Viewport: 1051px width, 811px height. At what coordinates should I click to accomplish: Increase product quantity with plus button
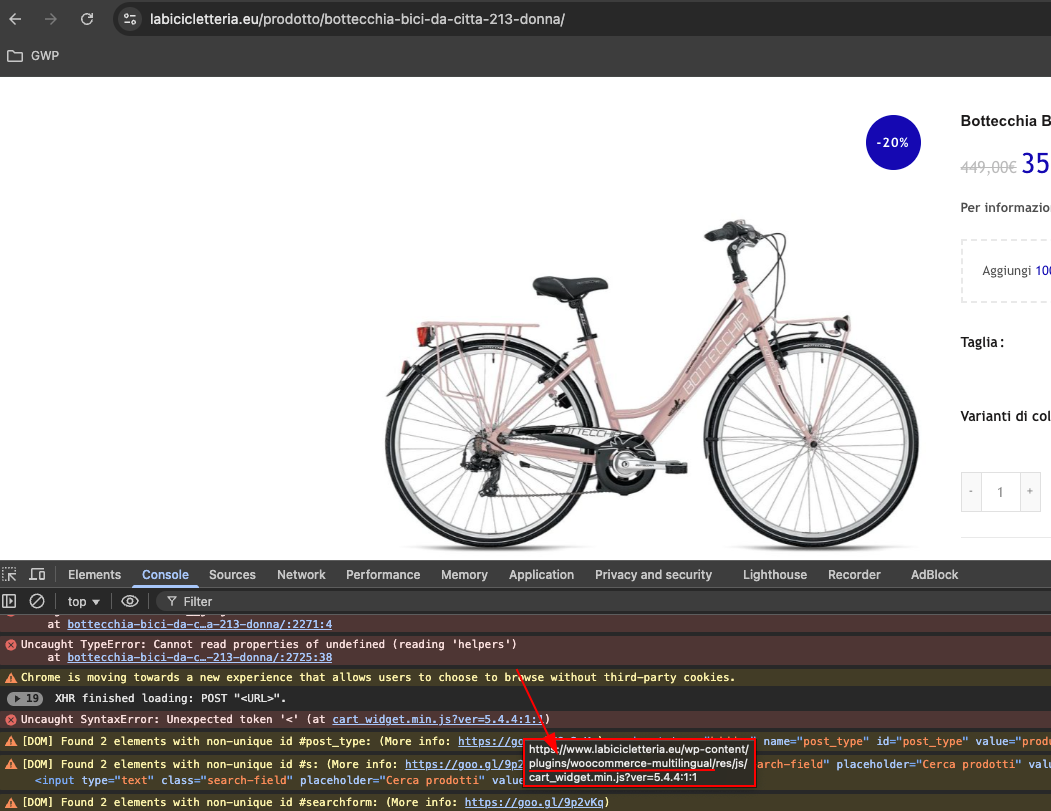click(x=1030, y=492)
